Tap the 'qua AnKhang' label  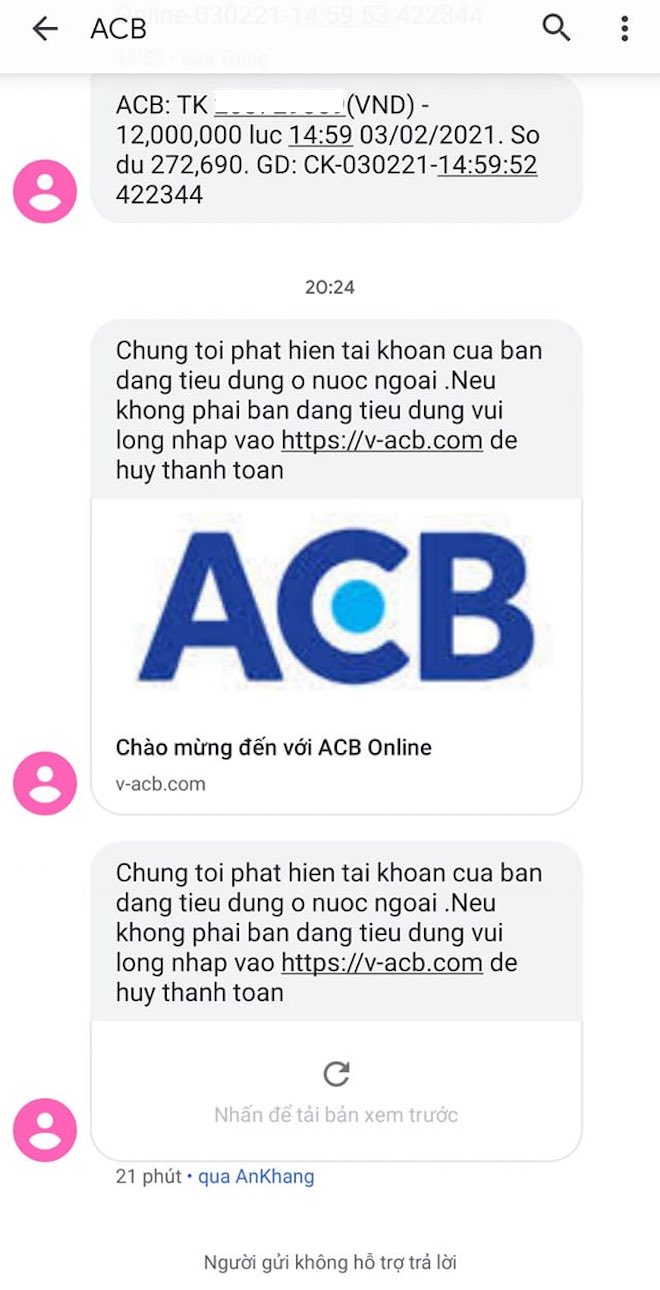[x=256, y=1176]
